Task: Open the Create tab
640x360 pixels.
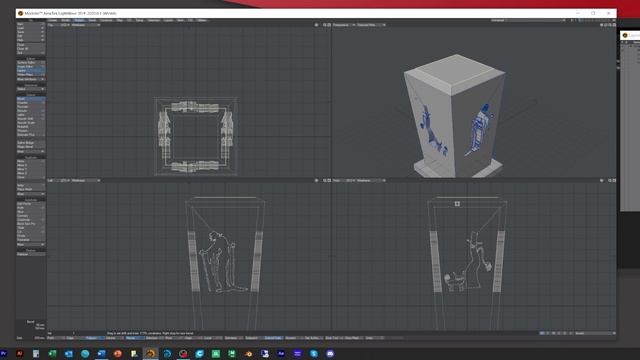Action: [52, 20]
